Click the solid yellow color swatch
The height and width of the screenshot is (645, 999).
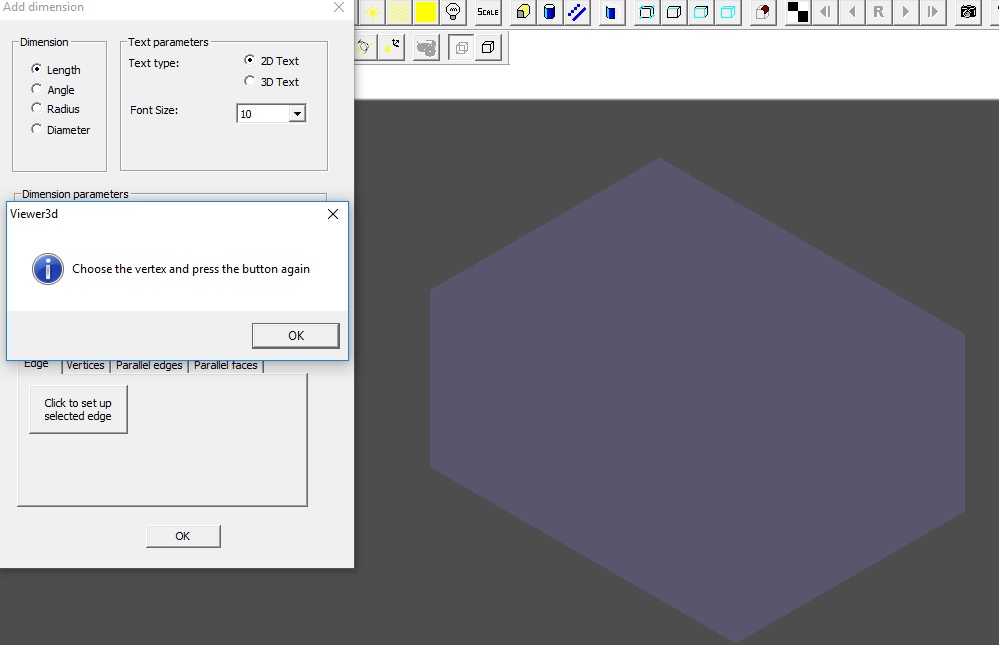[x=426, y=12]
